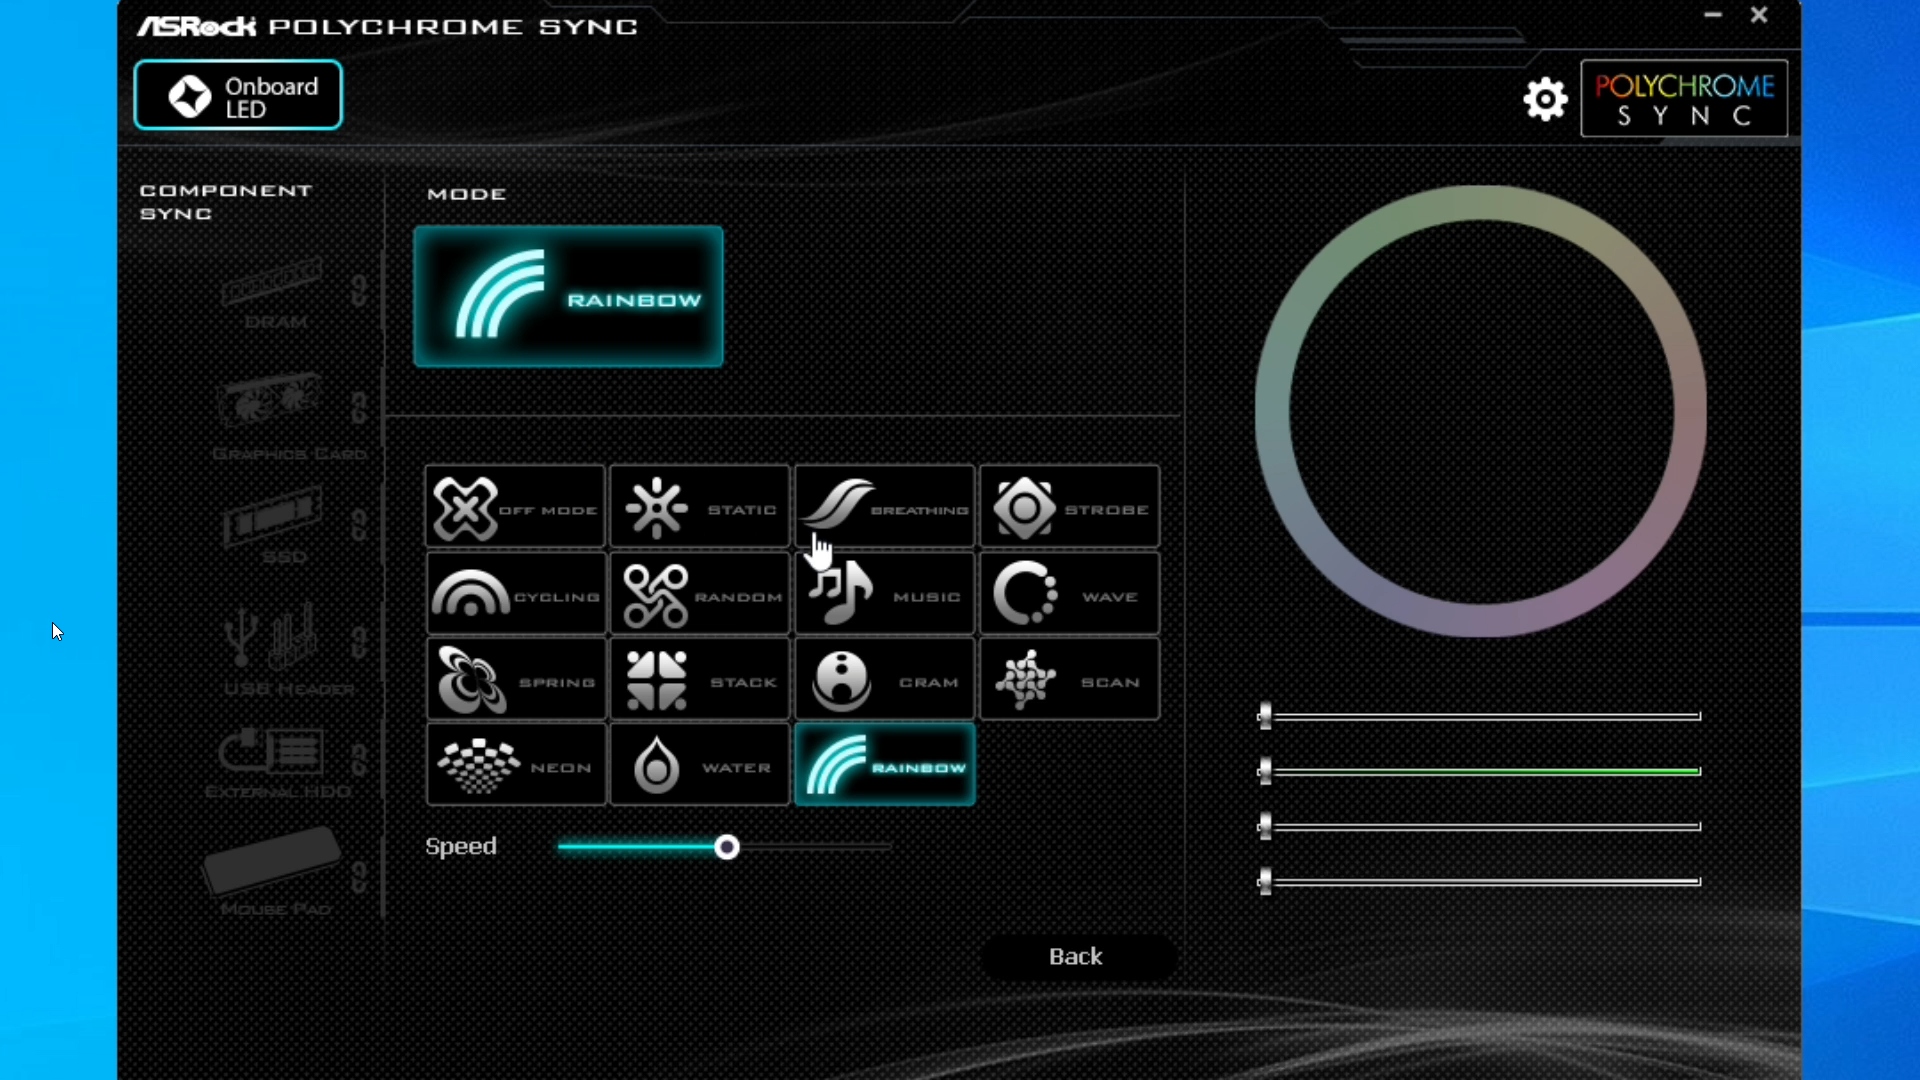The height and width of the screenshot is (1080, 1920).
Task: Click the first color slider below the wheel
Action: [1480, 716]
